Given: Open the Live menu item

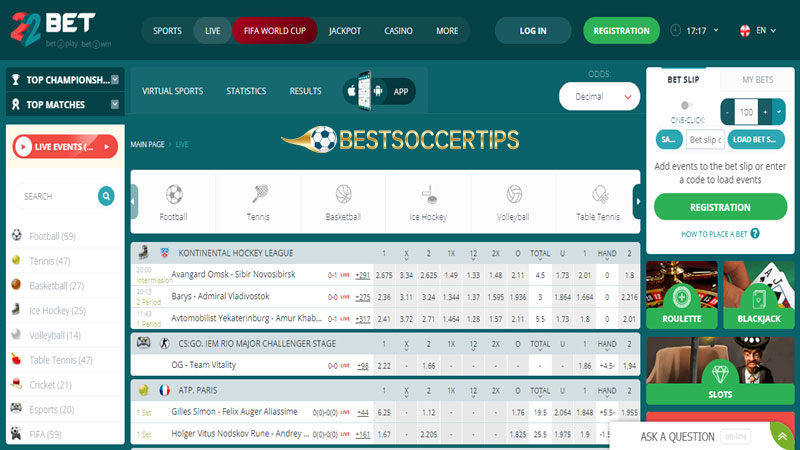Looking at the screenshot, I should coord(213,31).
